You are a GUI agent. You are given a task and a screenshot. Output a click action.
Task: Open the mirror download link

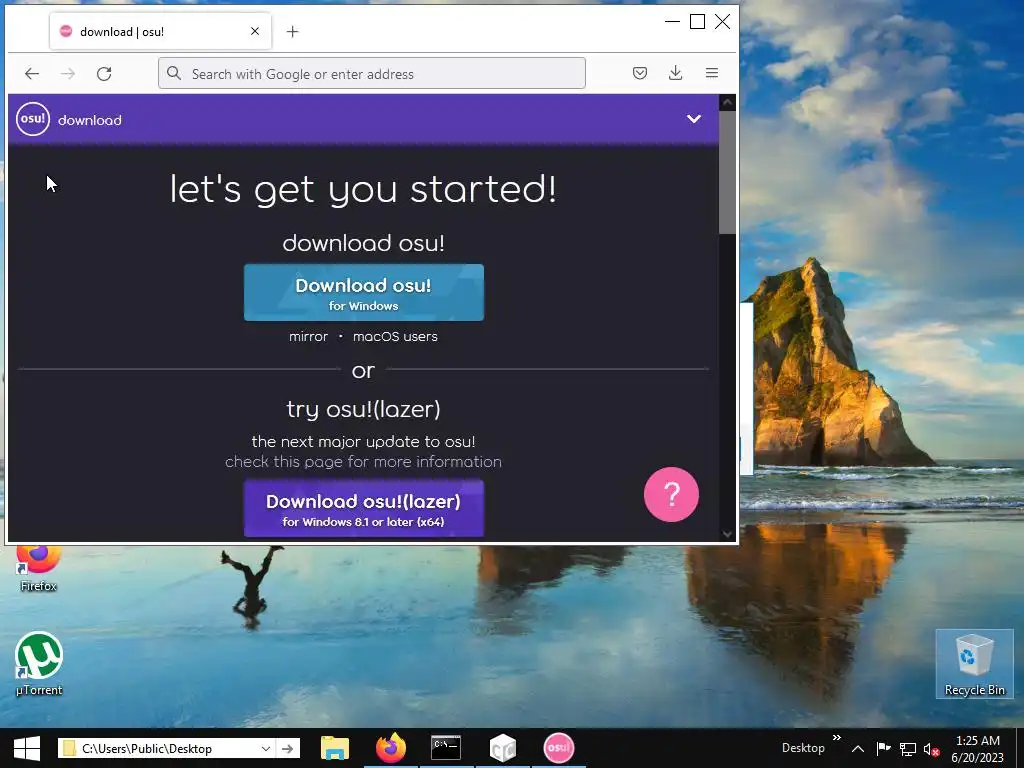pos(308,337)
